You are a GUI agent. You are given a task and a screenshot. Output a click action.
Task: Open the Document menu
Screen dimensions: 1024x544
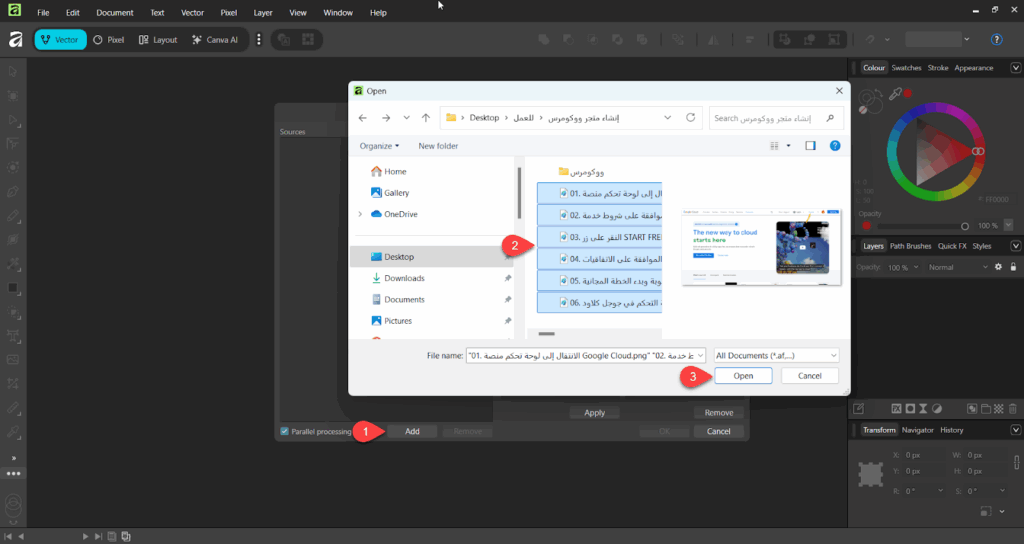pyautogui.click(x=115, y=13)
